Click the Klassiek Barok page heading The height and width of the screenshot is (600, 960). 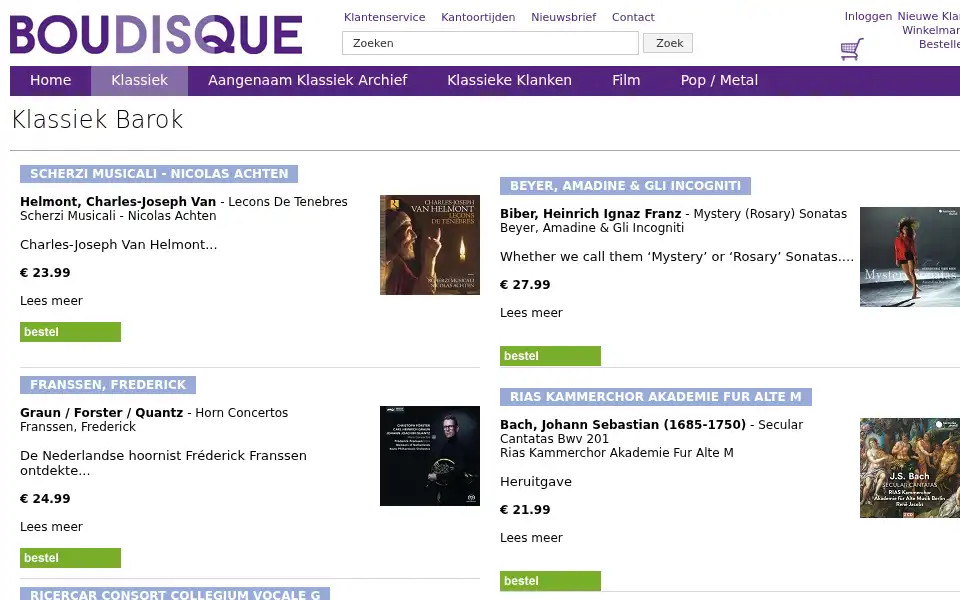click(x=97, y=119)
